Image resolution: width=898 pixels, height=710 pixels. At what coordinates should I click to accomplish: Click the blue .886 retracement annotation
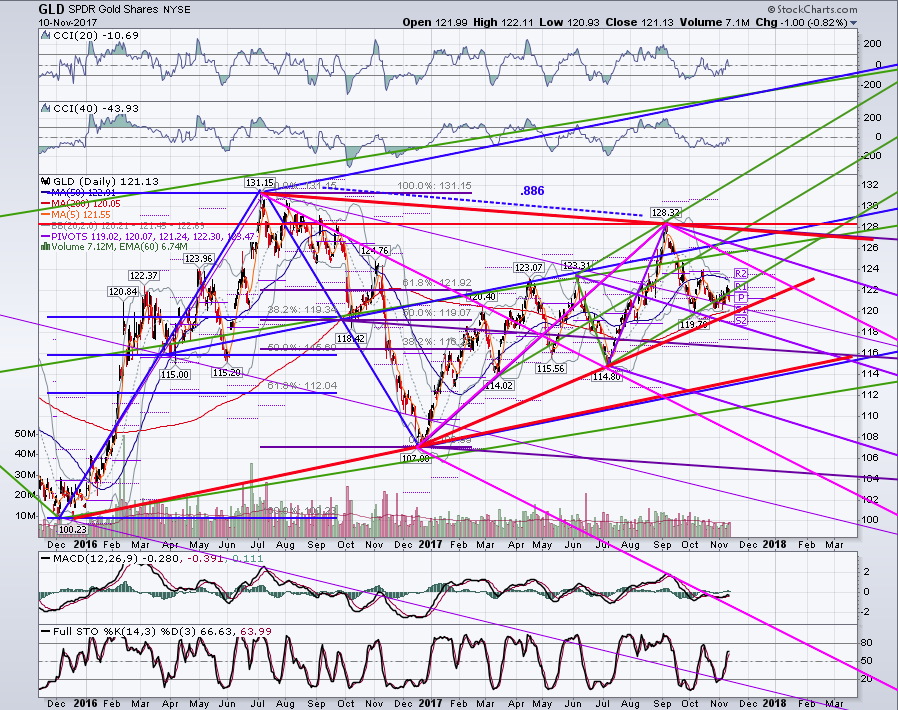[x=532, y=191]
